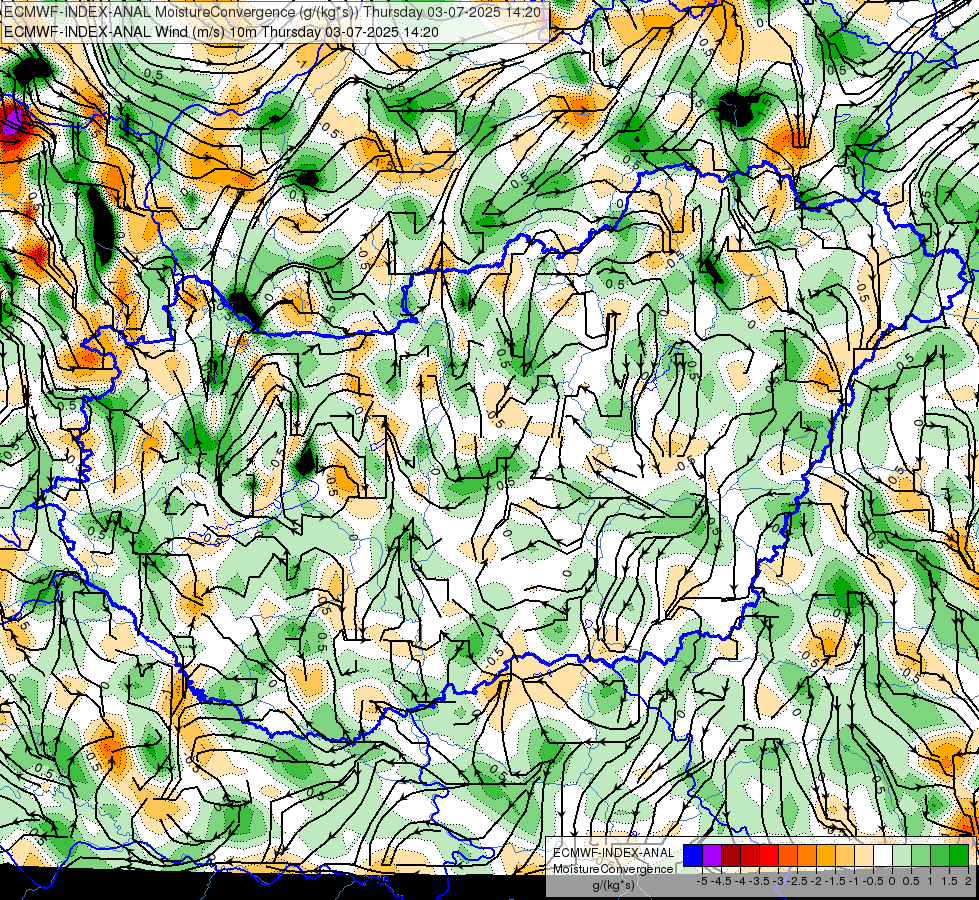The width and height of the screenshot is (979, 900).
Task: Click the 'Wind (m/s) 10m' title line
Action: 221,32
